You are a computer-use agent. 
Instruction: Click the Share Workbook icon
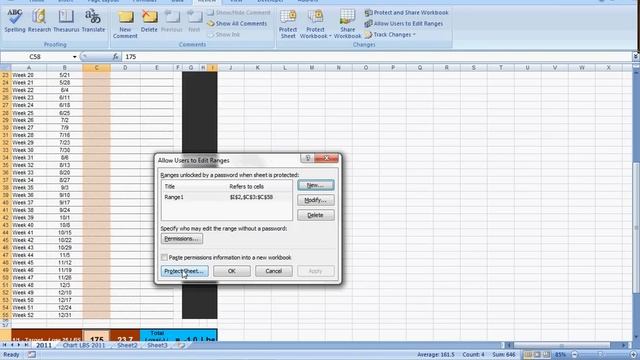347,24
